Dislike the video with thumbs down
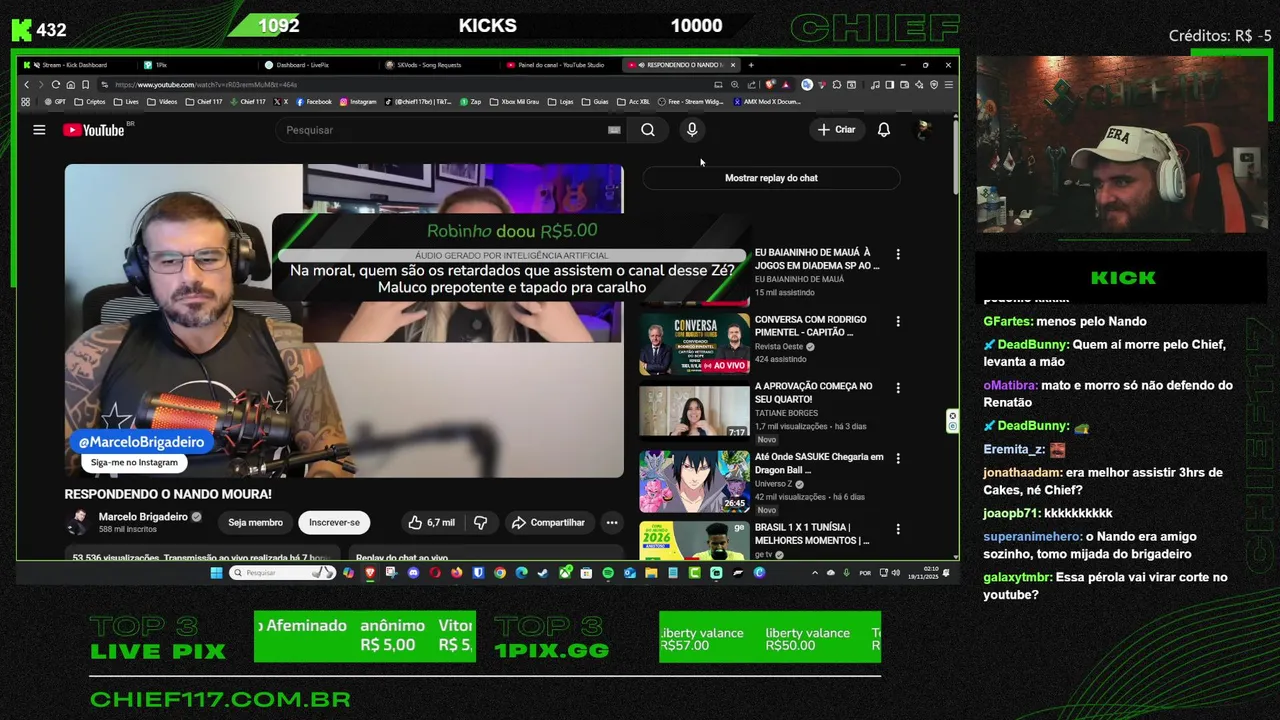Screen dimensions: 1280x720 click(x=481, y=522)
